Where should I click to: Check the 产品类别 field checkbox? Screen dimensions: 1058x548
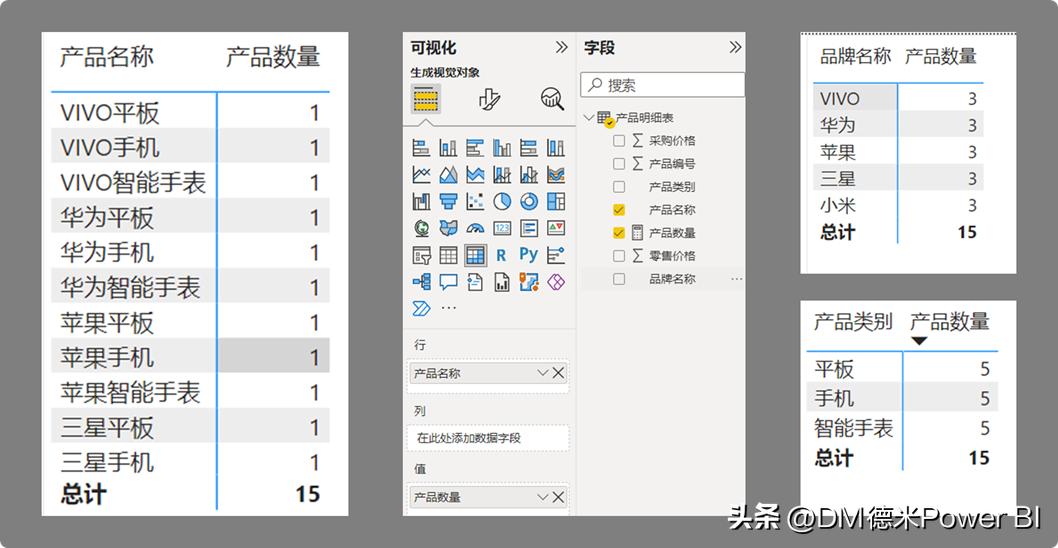coord(619,186)
